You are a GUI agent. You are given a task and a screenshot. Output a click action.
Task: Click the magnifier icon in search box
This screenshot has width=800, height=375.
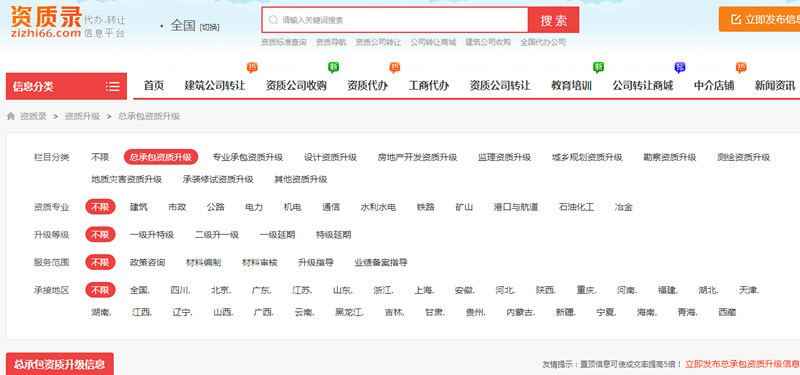[273, 20]
